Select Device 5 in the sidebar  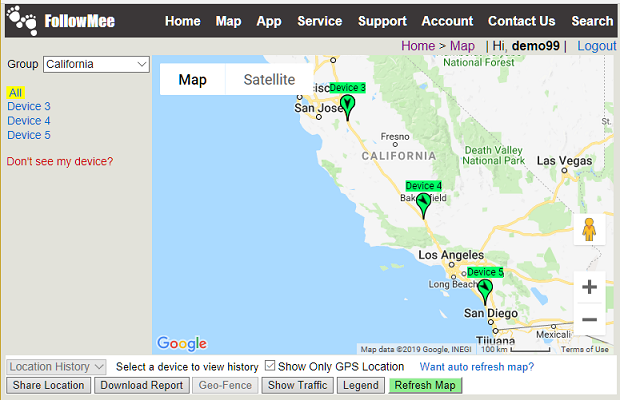(29, 135)
